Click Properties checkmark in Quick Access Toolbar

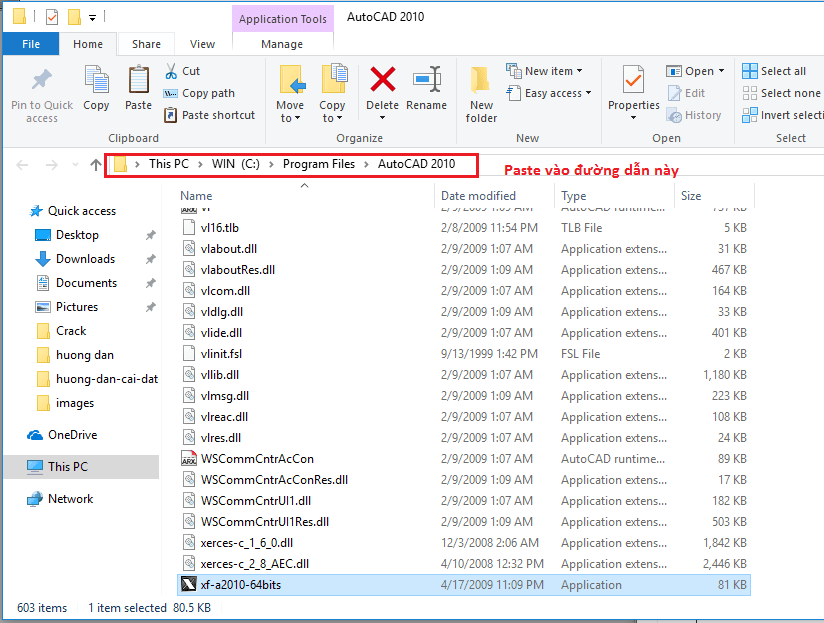coord(52,17)
